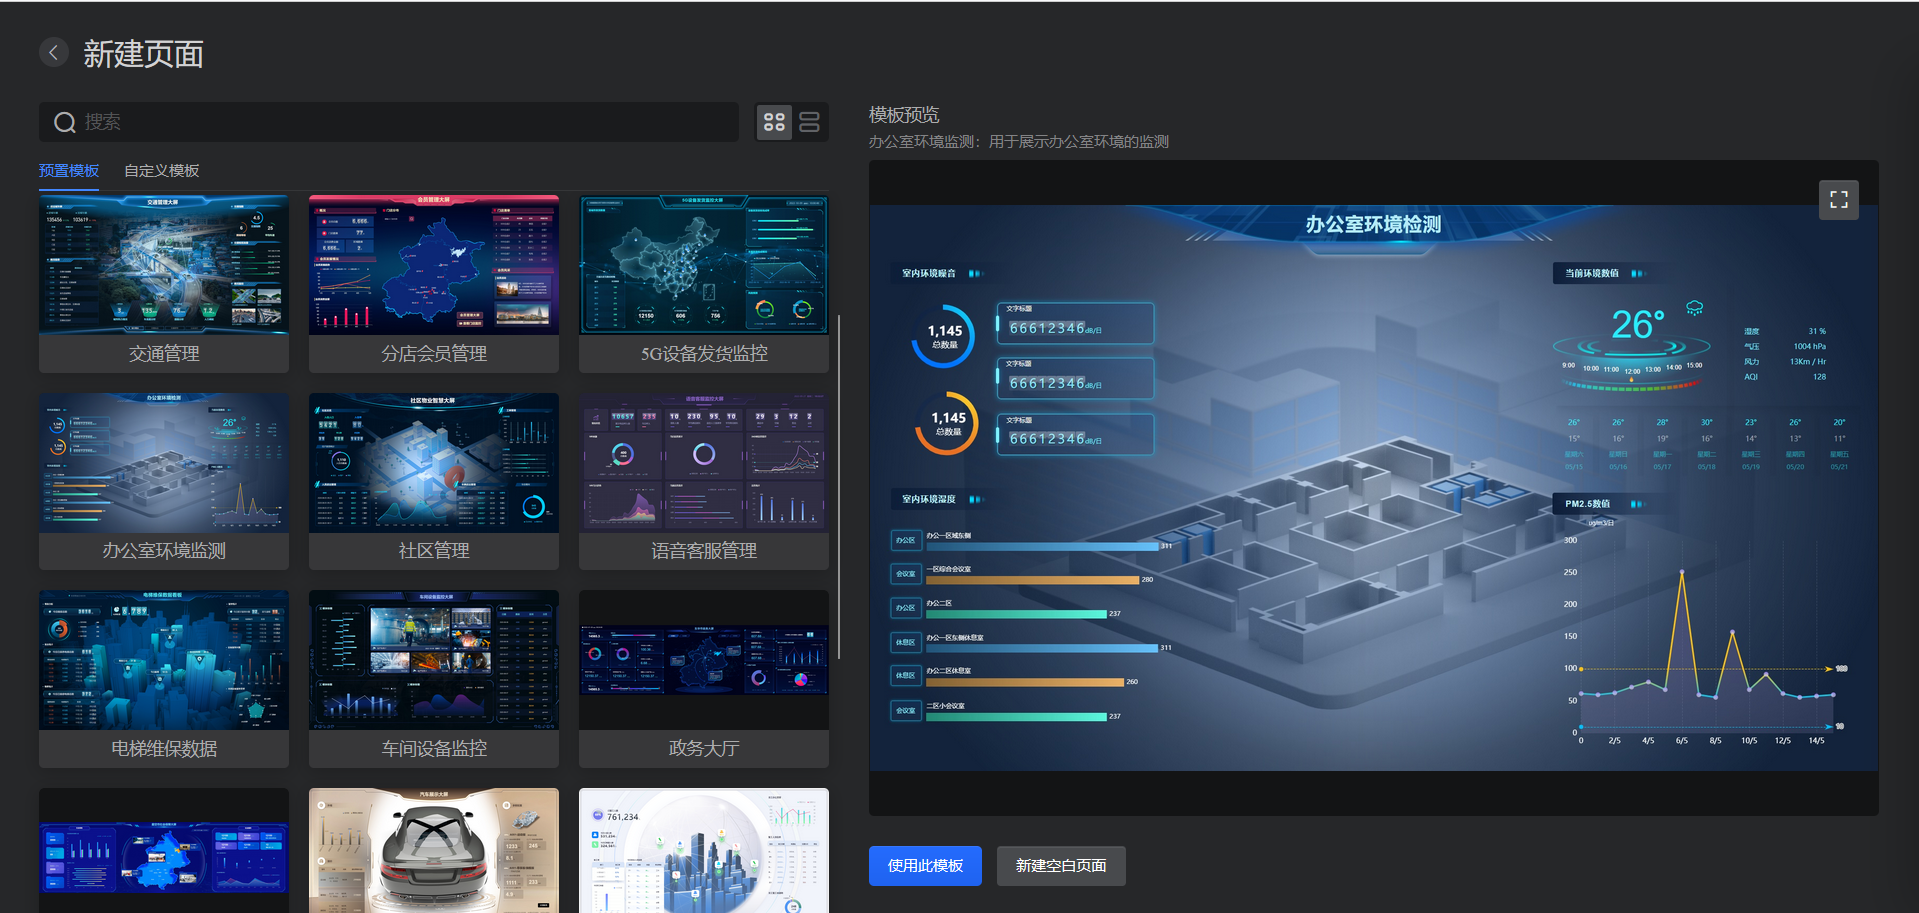
Task: Open the 语音客服管理 template preview
Action: click(703, 461)
